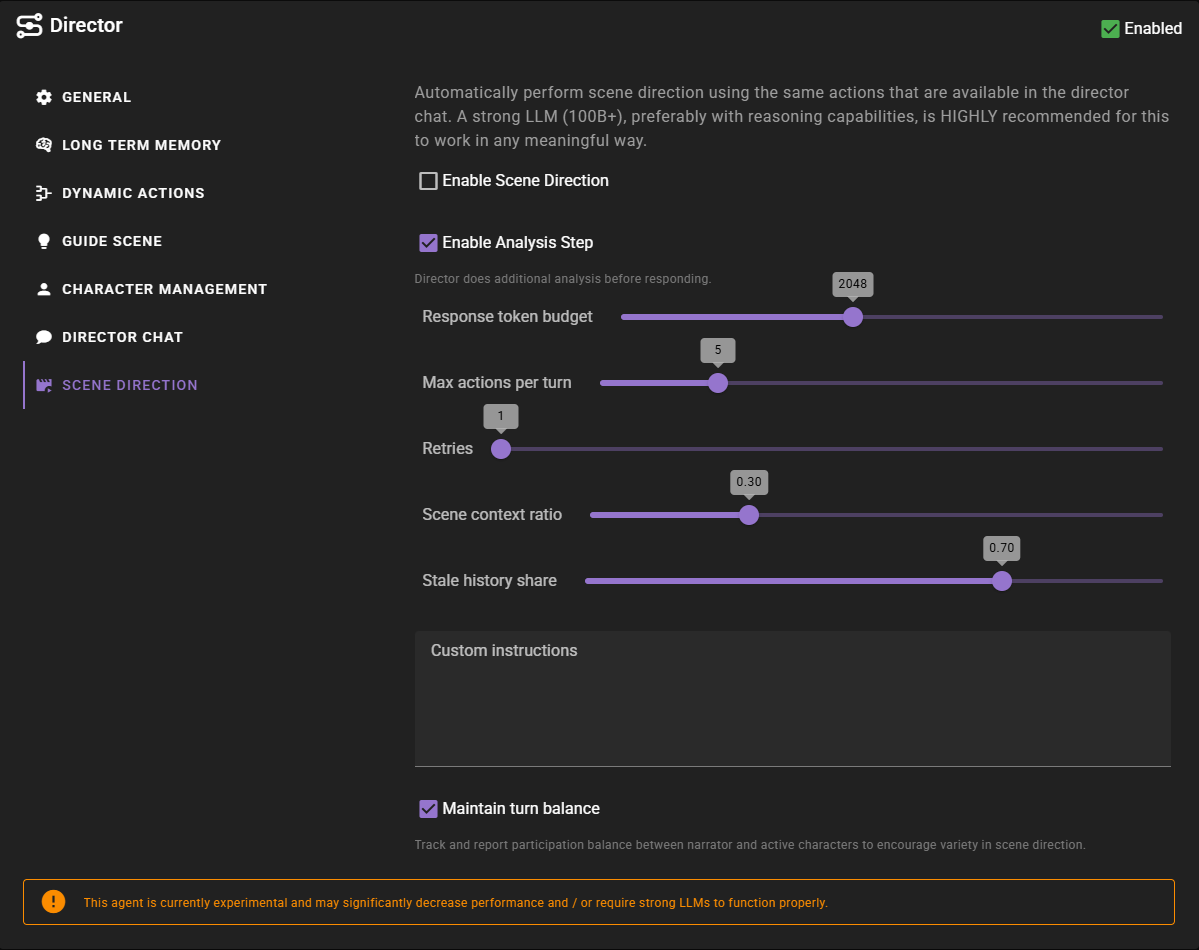1199x950 pixels.
Task: Open the General settings tab
Action: 96,97
